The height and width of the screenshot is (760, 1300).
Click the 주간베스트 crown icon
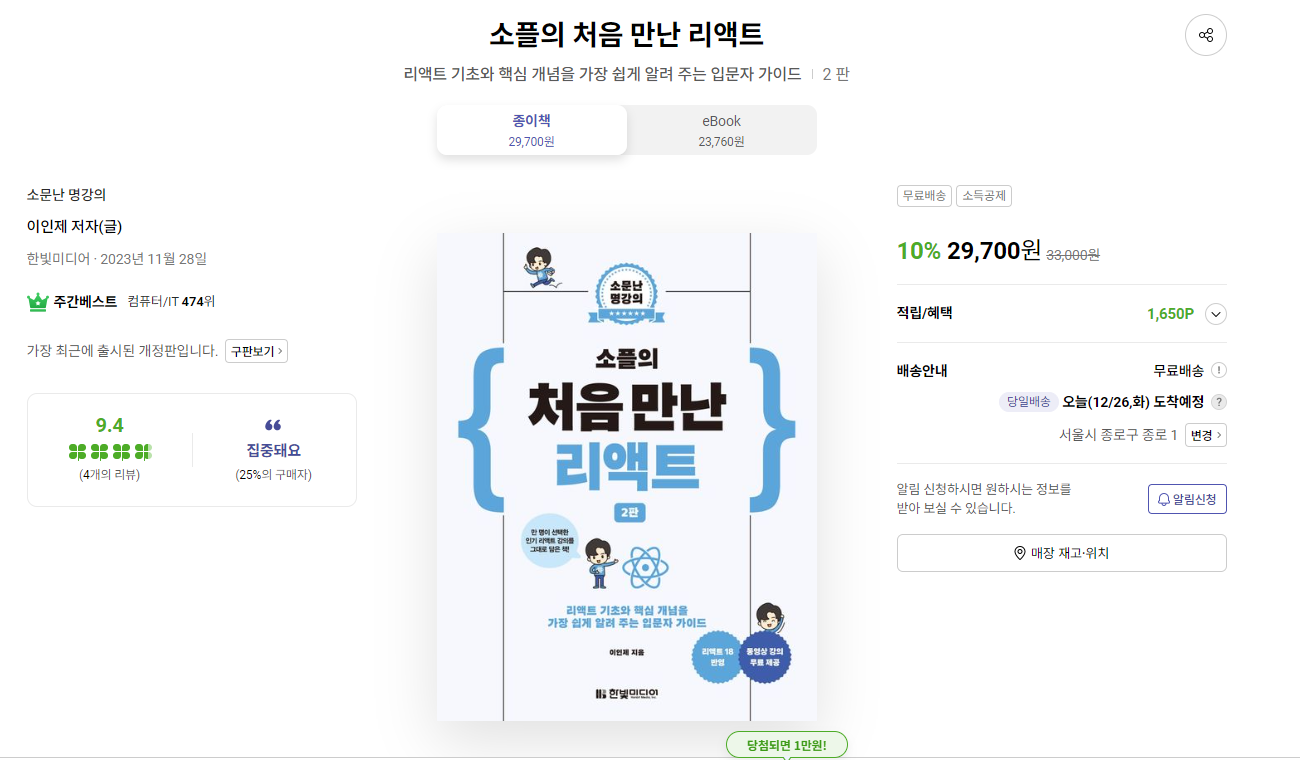tap(38, 301)
